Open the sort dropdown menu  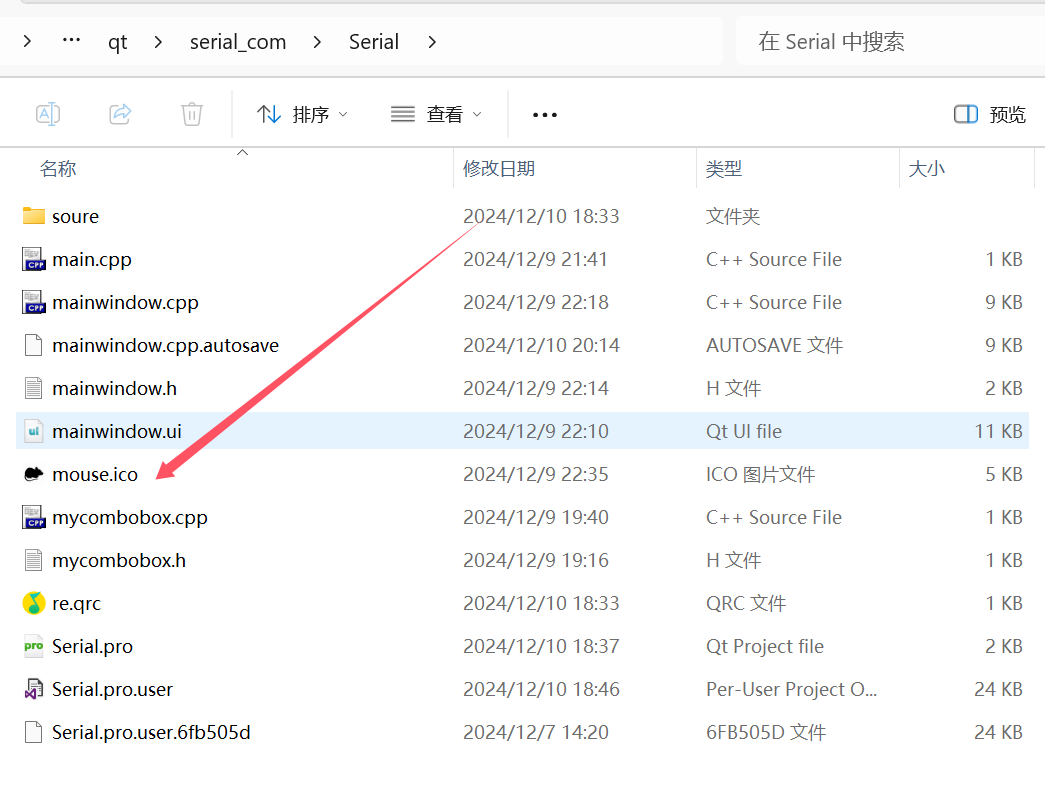302,114
